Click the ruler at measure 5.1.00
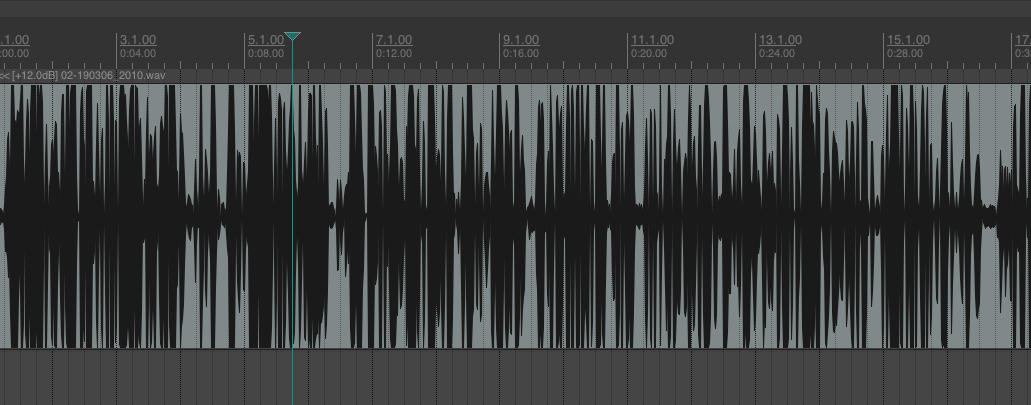This screenshot has height=405, width=1031. click(x=265, y=40)
